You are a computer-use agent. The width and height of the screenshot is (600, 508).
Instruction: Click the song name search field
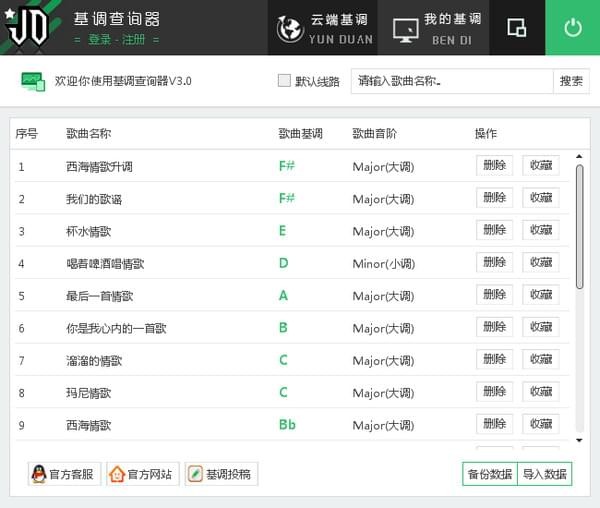pyautogui.click(x=451, y=81)
